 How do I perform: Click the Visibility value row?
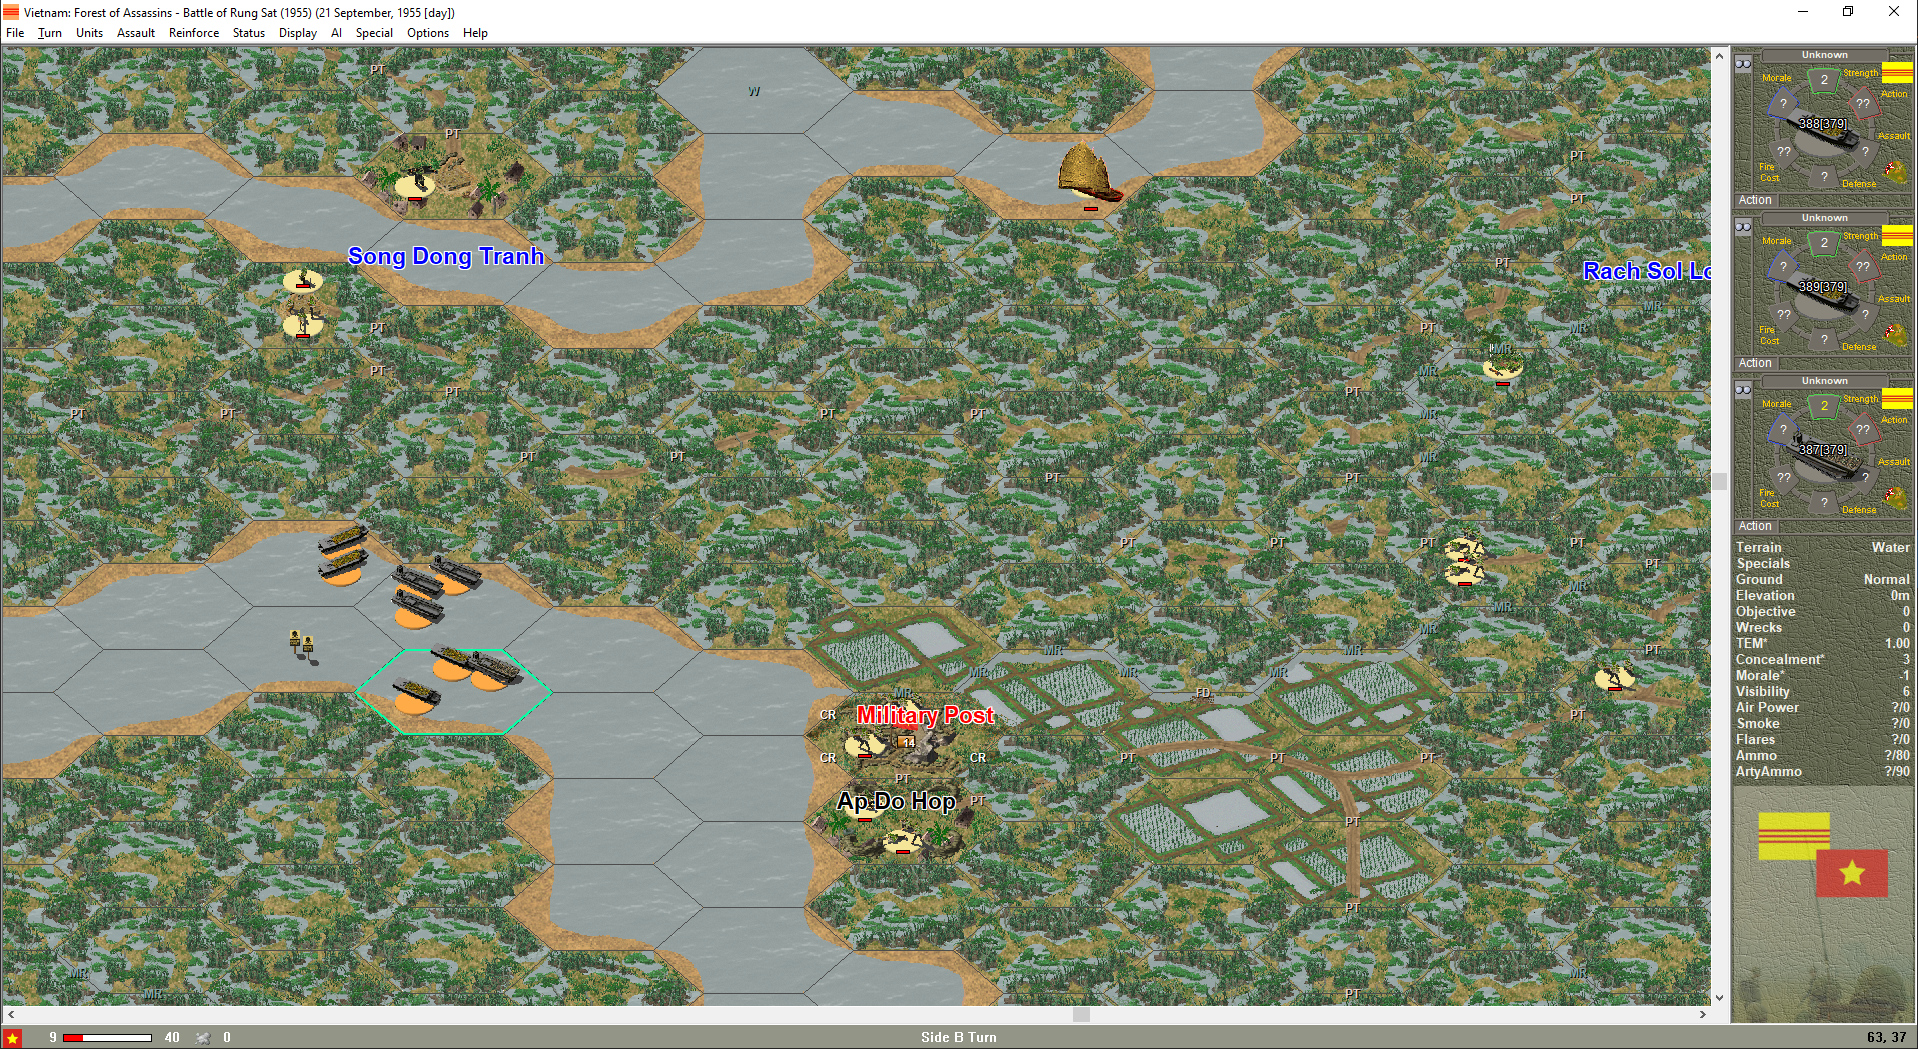point(1823,691)
